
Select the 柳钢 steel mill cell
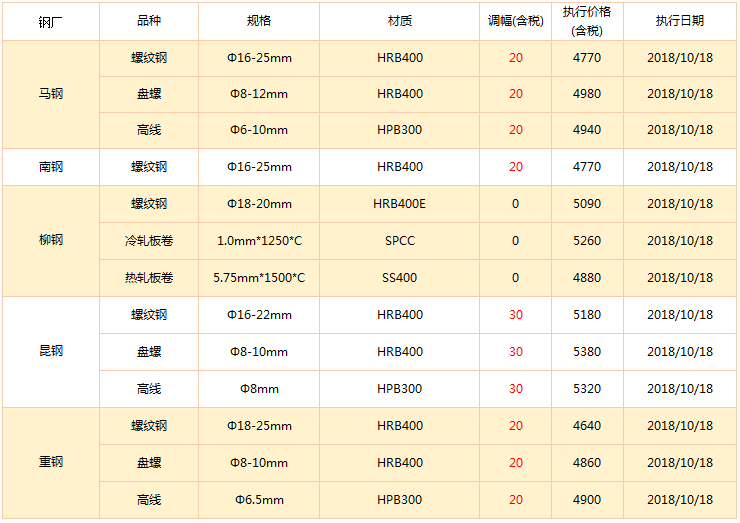click(50, 240)
